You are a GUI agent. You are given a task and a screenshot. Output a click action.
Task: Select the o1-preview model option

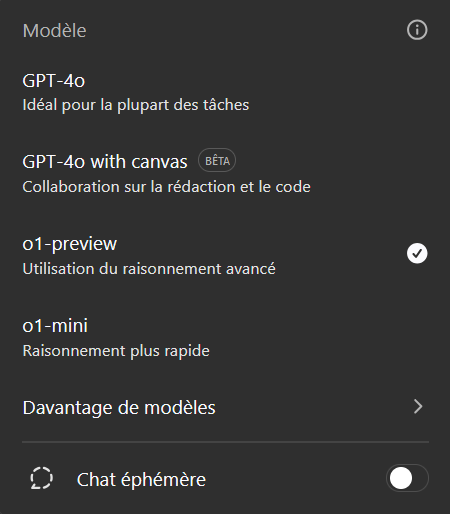pos(225,255)
